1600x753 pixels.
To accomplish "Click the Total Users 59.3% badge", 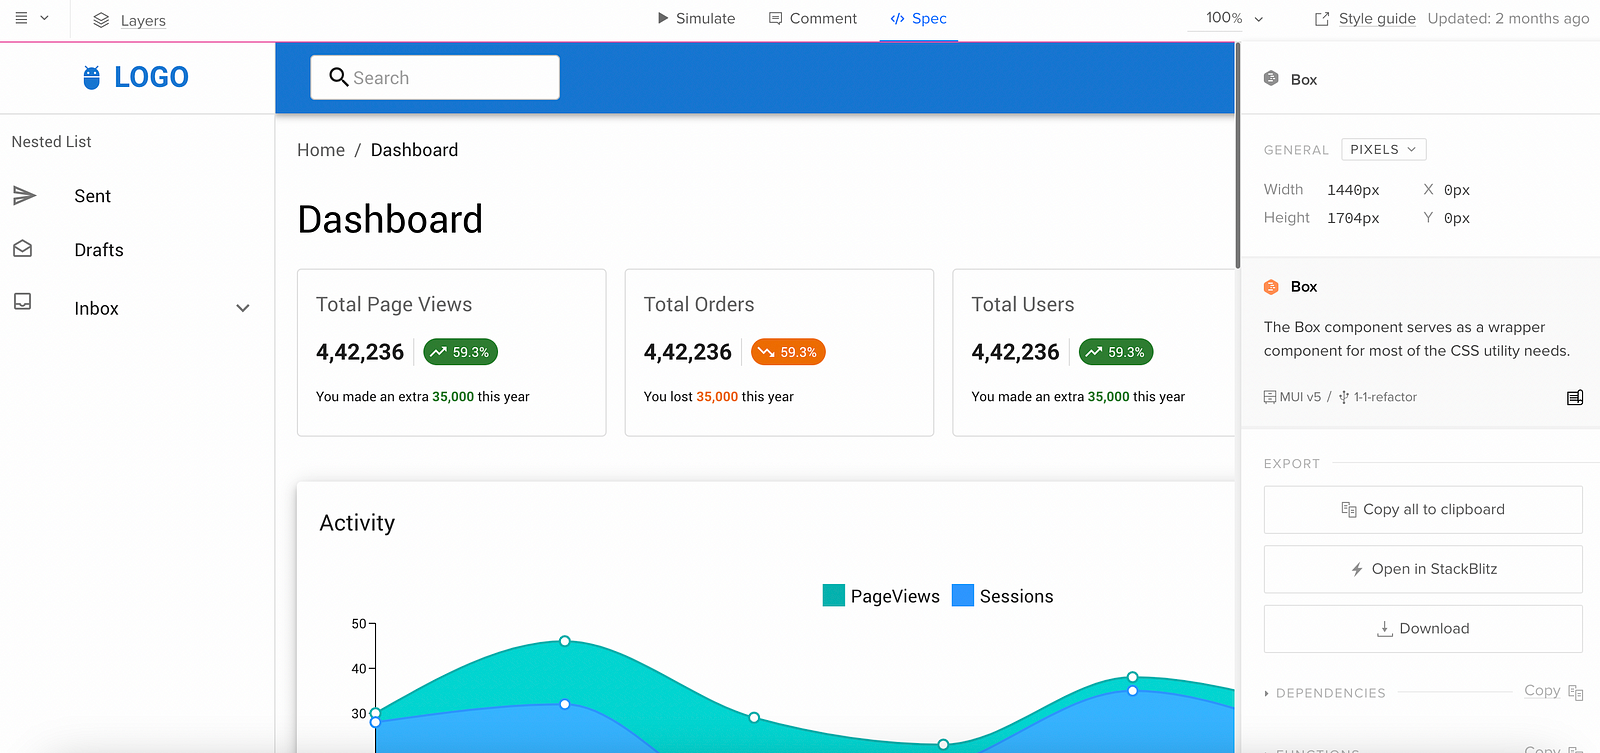I will coord(1116,352).
